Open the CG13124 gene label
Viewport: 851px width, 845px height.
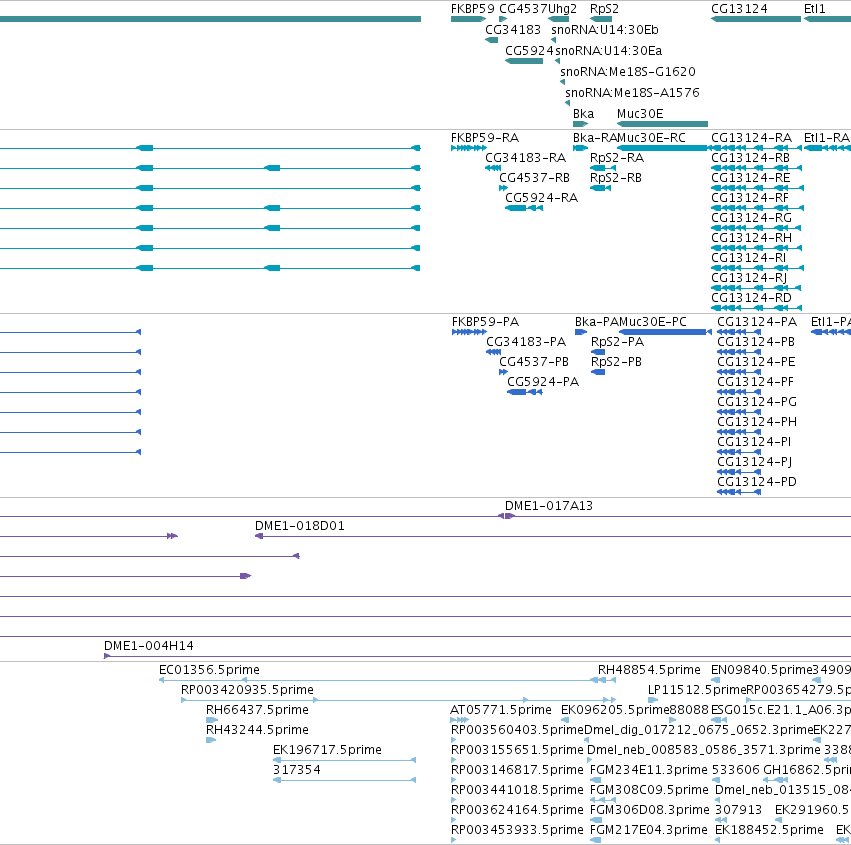[739, 9]
